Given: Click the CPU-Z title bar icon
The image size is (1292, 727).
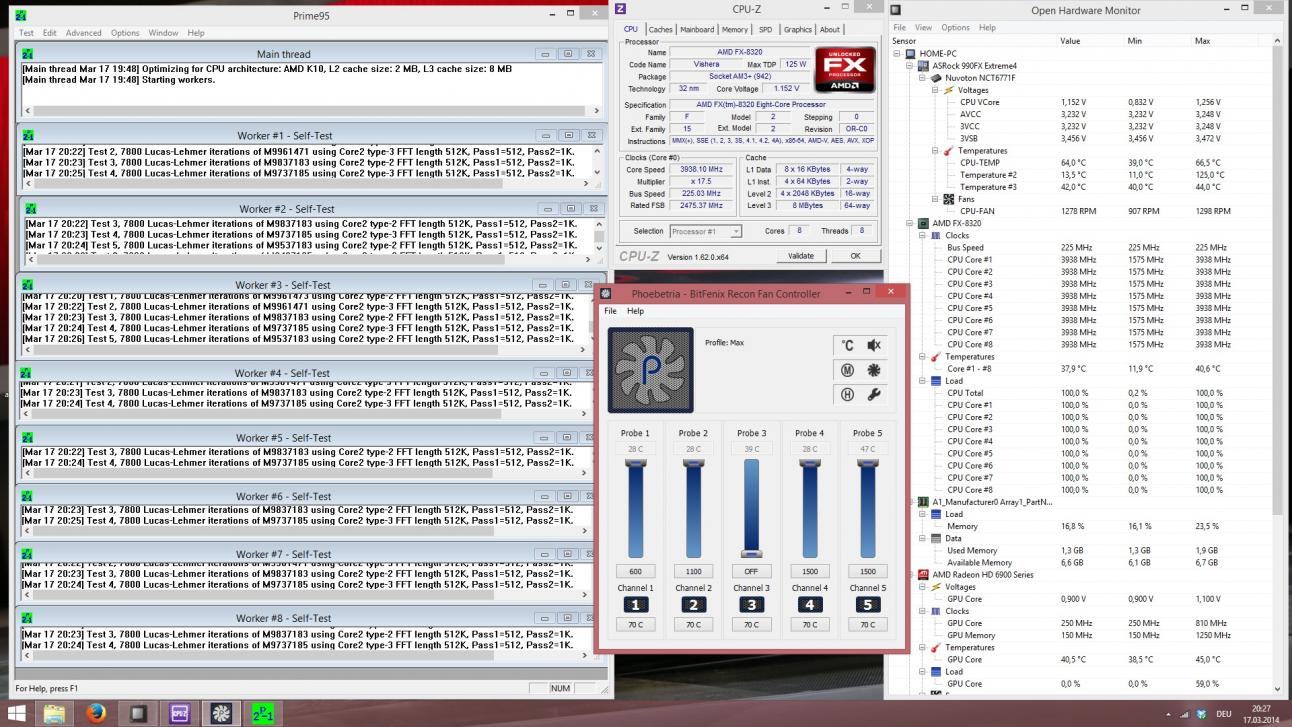Looking at the screenshot, I should [x=621, y=9].
